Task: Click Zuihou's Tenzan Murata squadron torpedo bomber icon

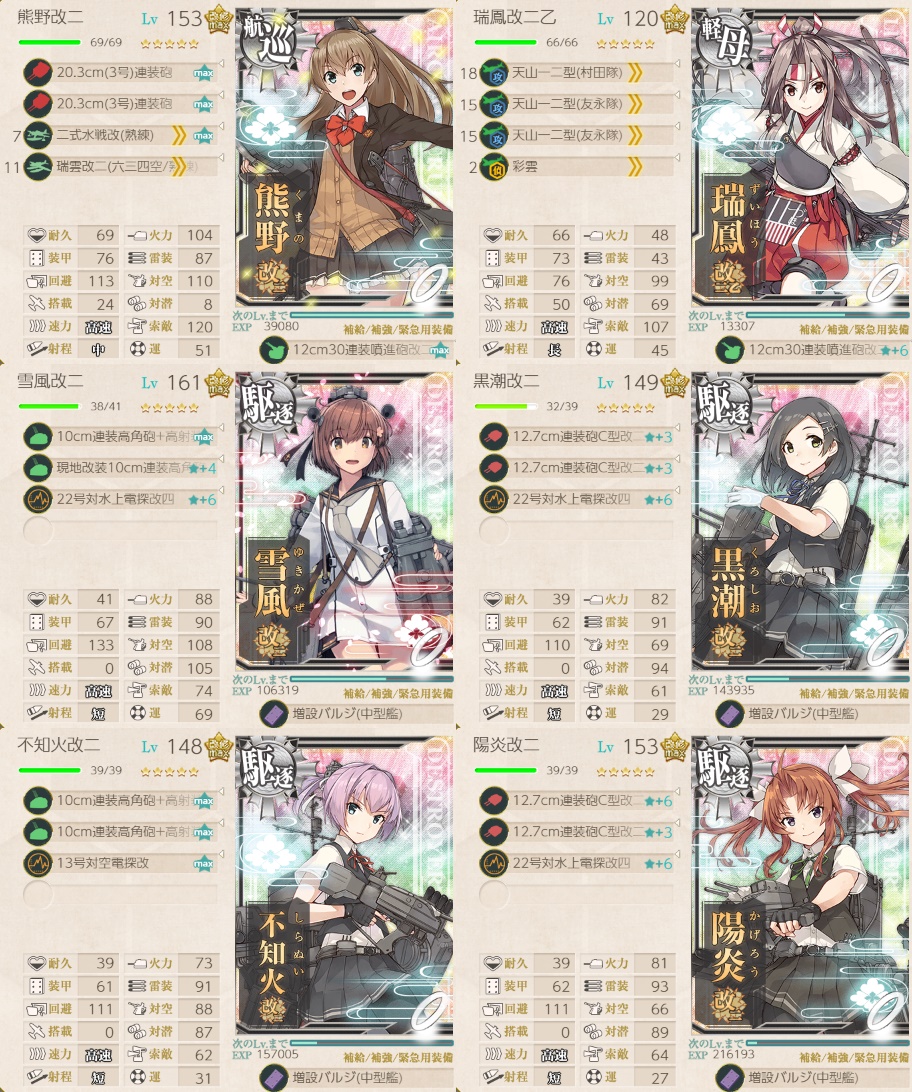Action: [x=494, y=72]
